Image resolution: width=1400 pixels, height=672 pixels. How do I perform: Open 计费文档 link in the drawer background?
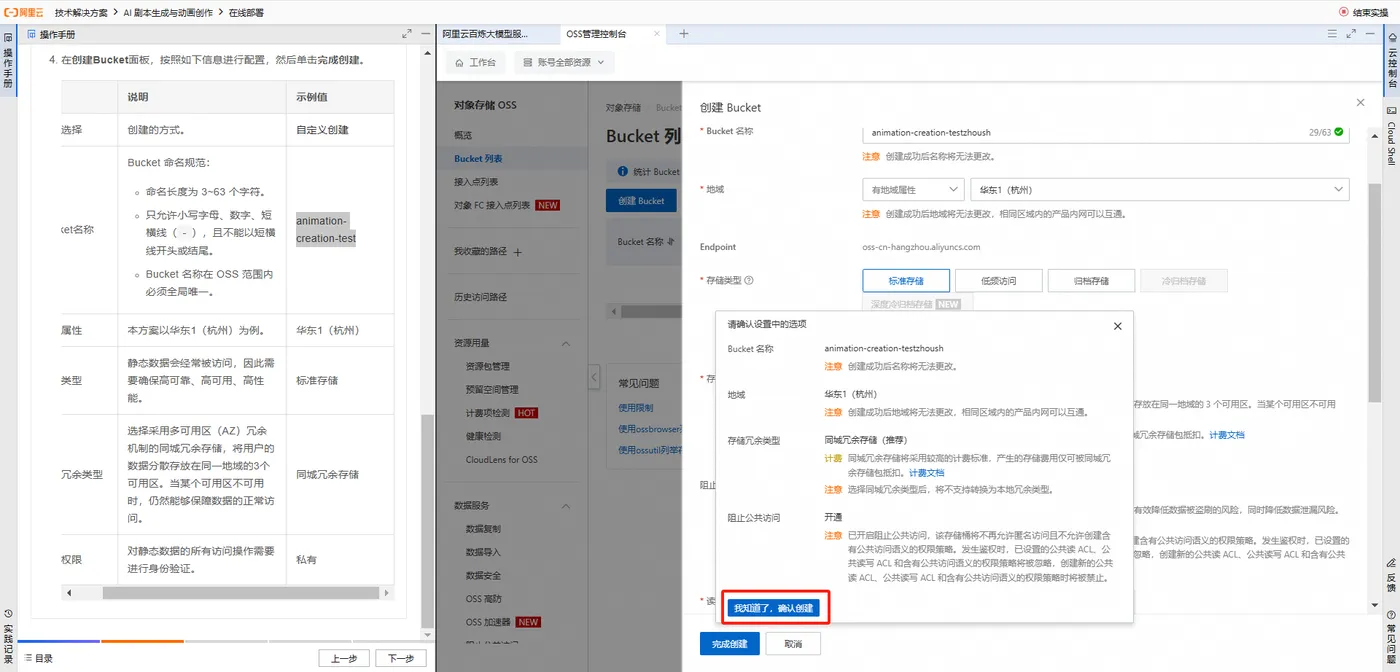coord(1227,435)
